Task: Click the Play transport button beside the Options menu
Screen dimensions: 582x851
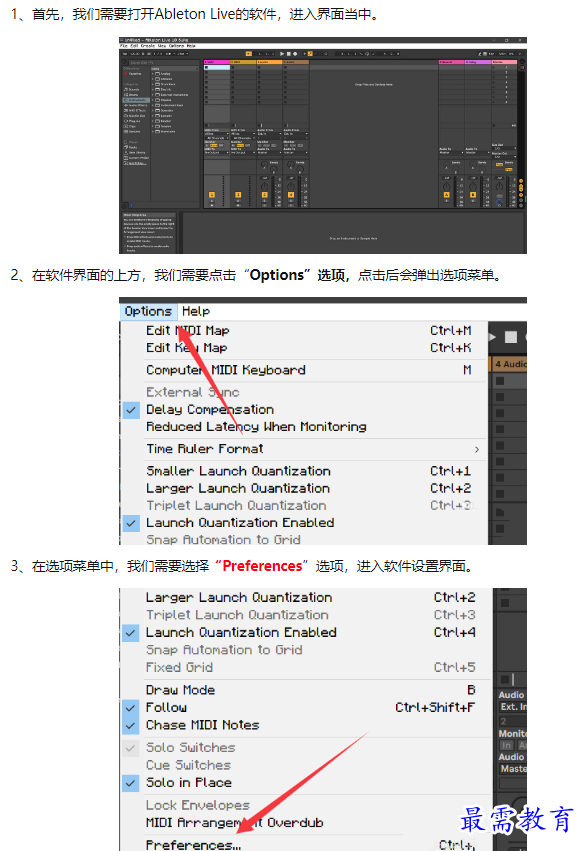Action: coord(492,337)
